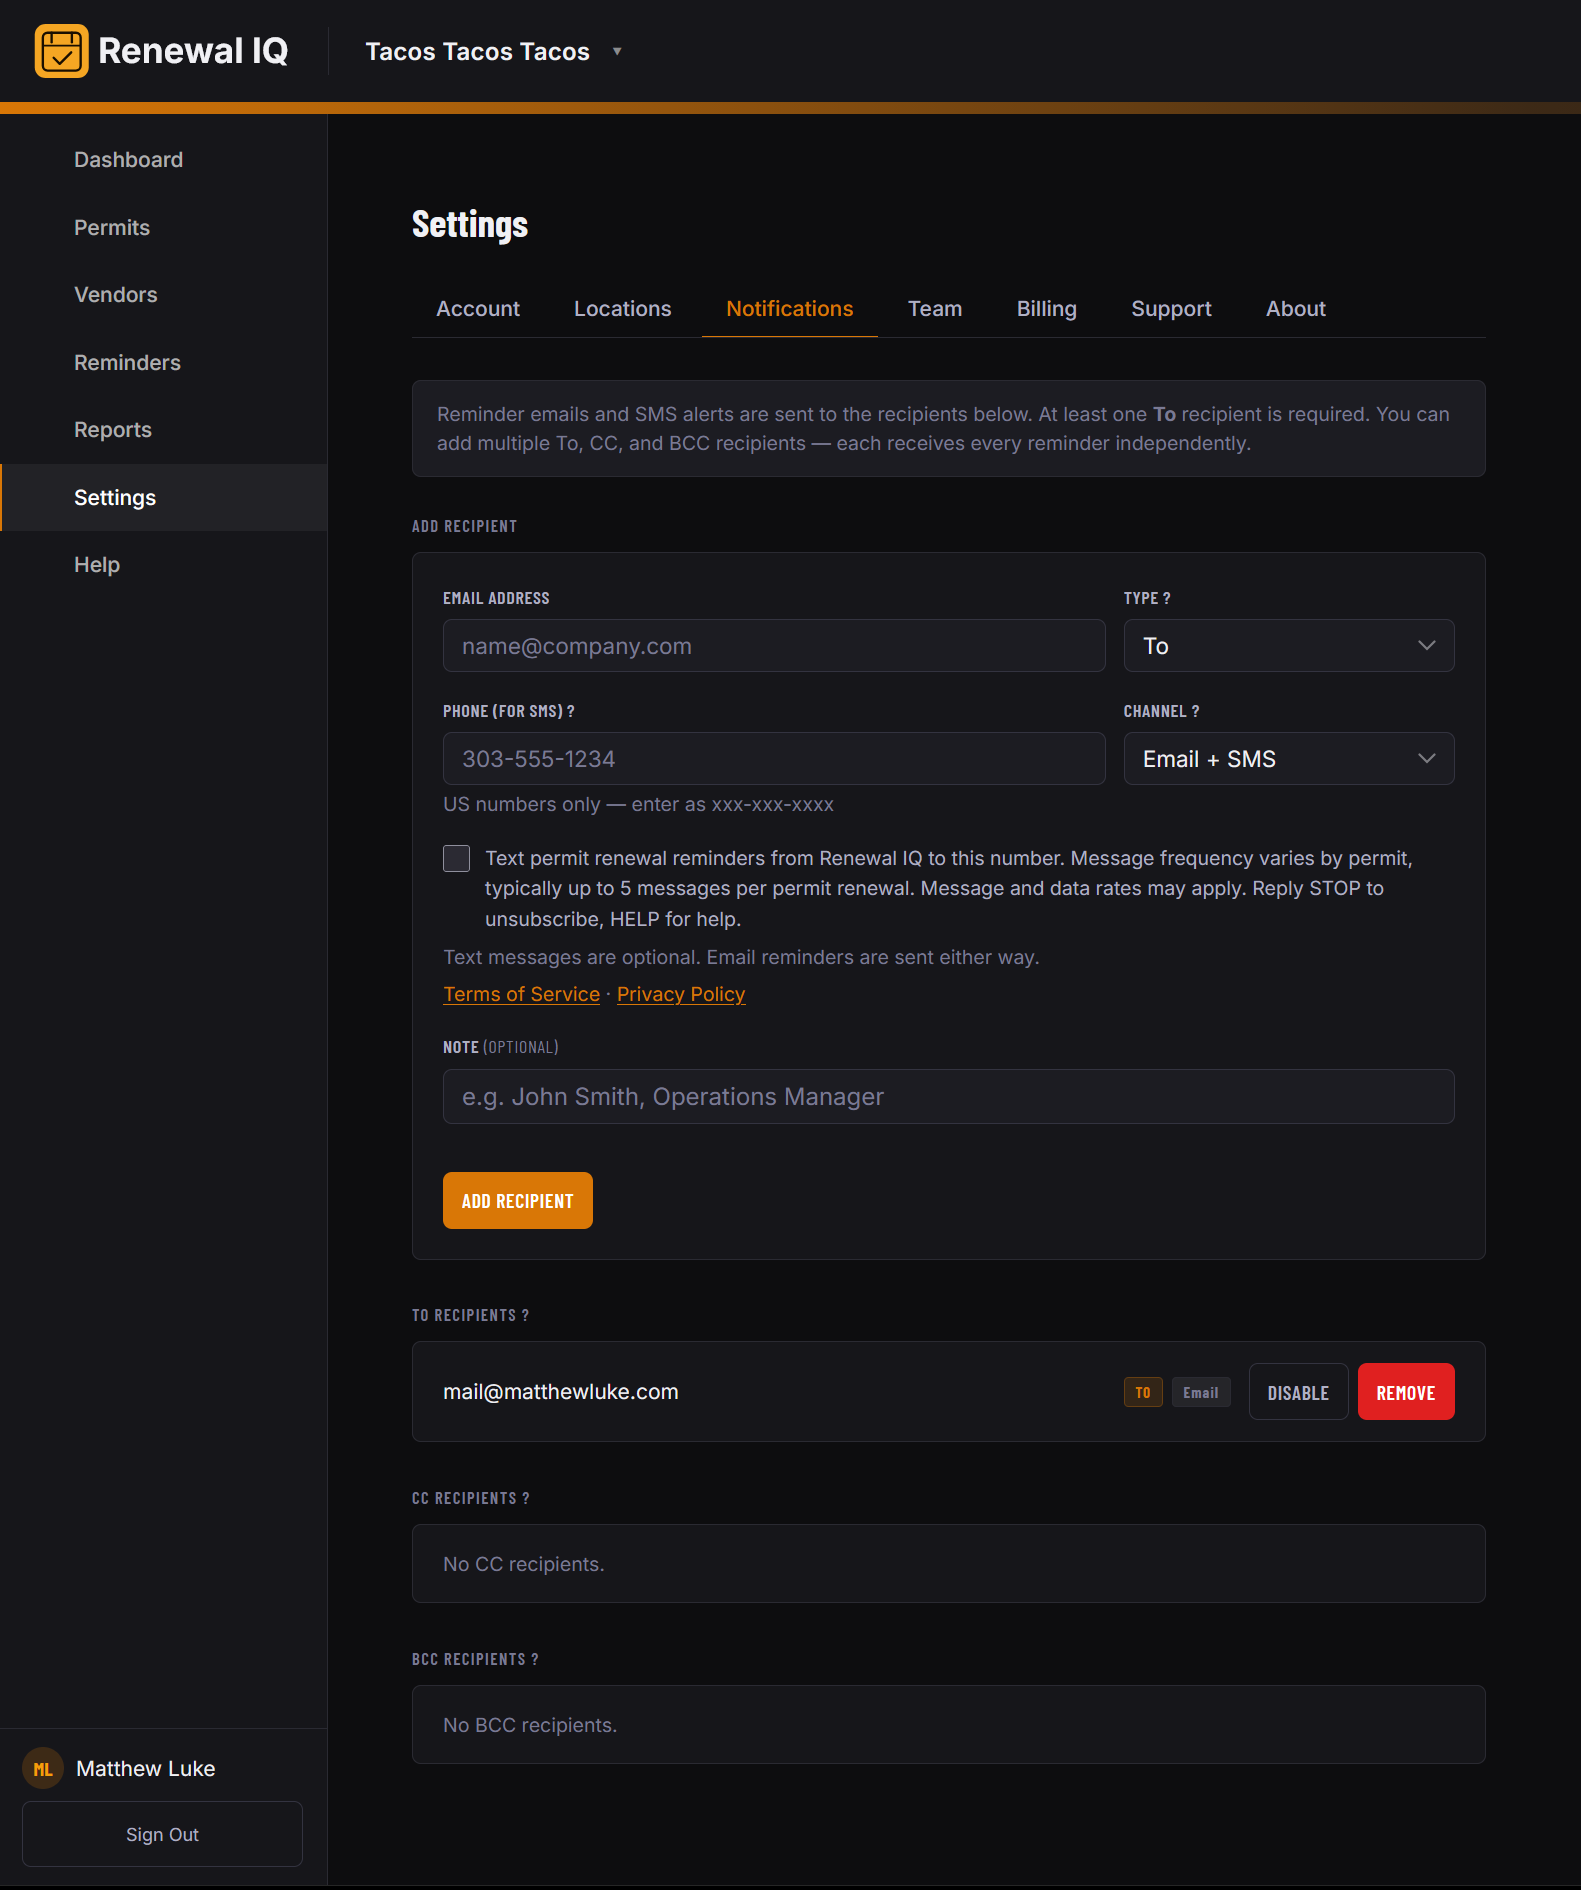The height and width of the screenshot is (1890, 1581).
Task: Go to Vendors in the sidebar
Action: (x=164, y=295)
